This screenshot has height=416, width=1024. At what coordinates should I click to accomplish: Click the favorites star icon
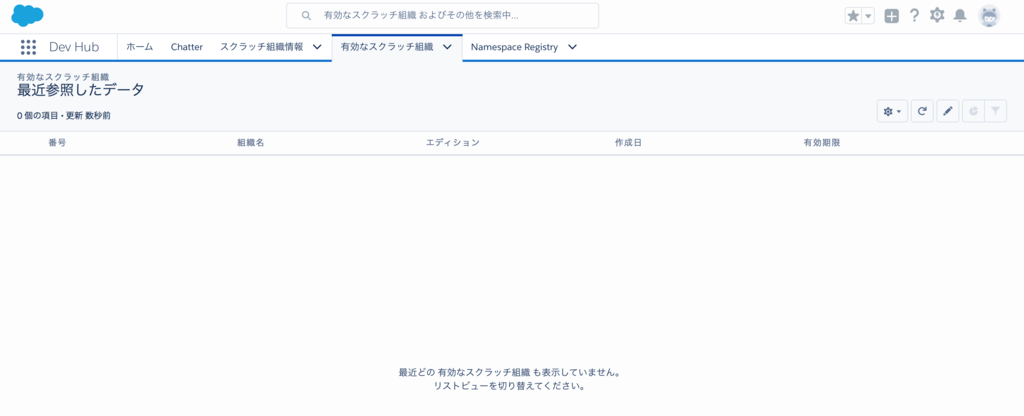point(853,16)
